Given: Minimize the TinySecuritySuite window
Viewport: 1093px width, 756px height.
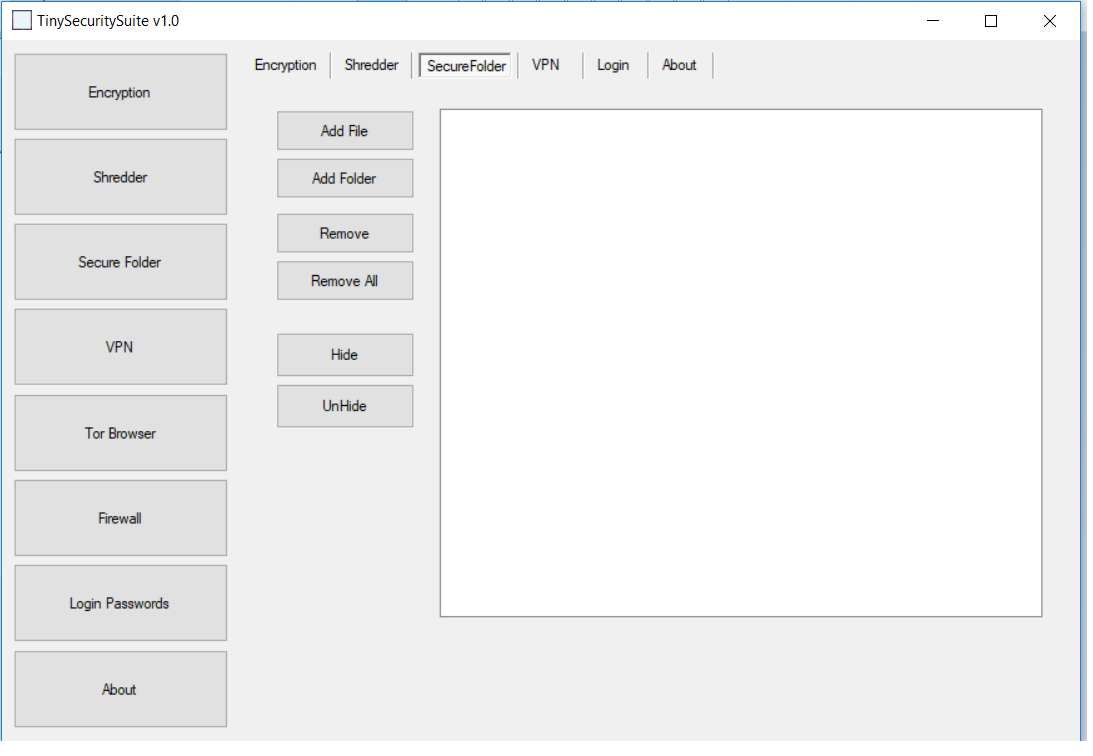Looking at the screenshot, I should click(933, 21).
